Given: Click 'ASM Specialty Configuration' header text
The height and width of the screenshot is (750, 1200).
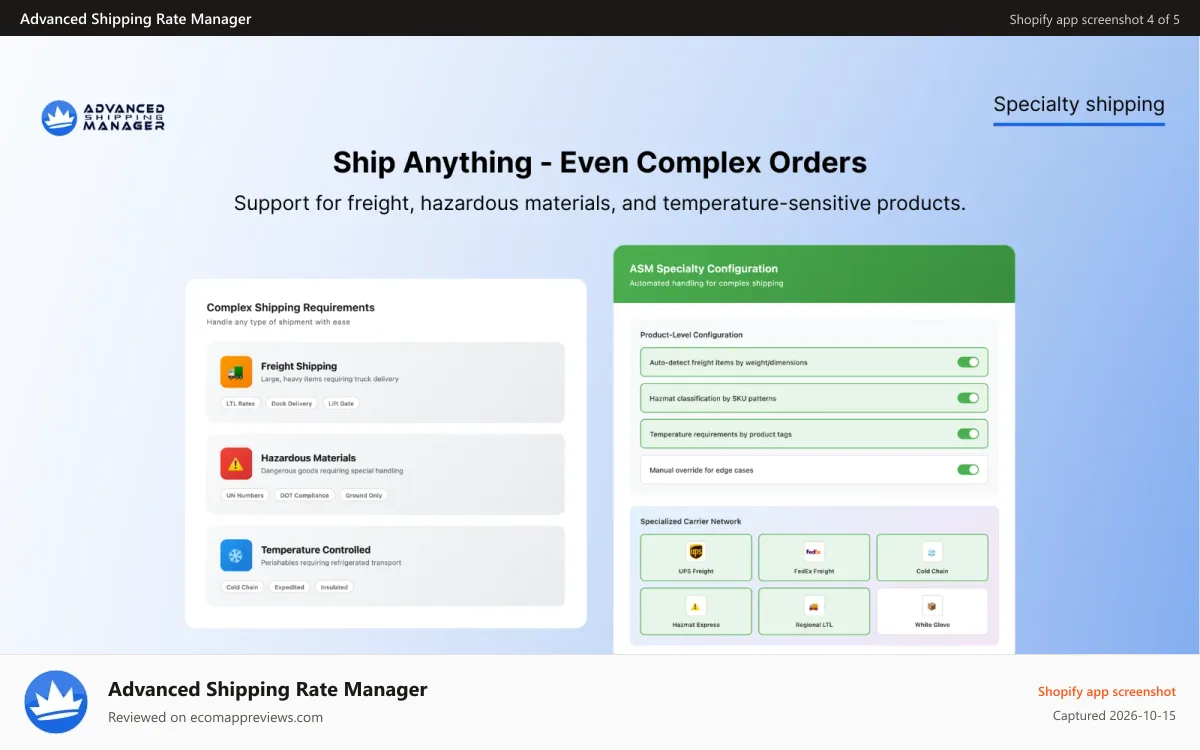Looking at the screenshot, I should tap(703, 269).
